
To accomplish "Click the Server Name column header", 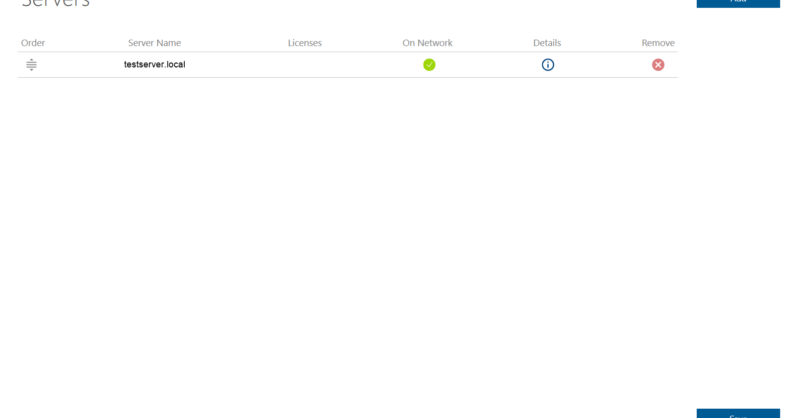I will pyautogui.click(x=154, y=43).
